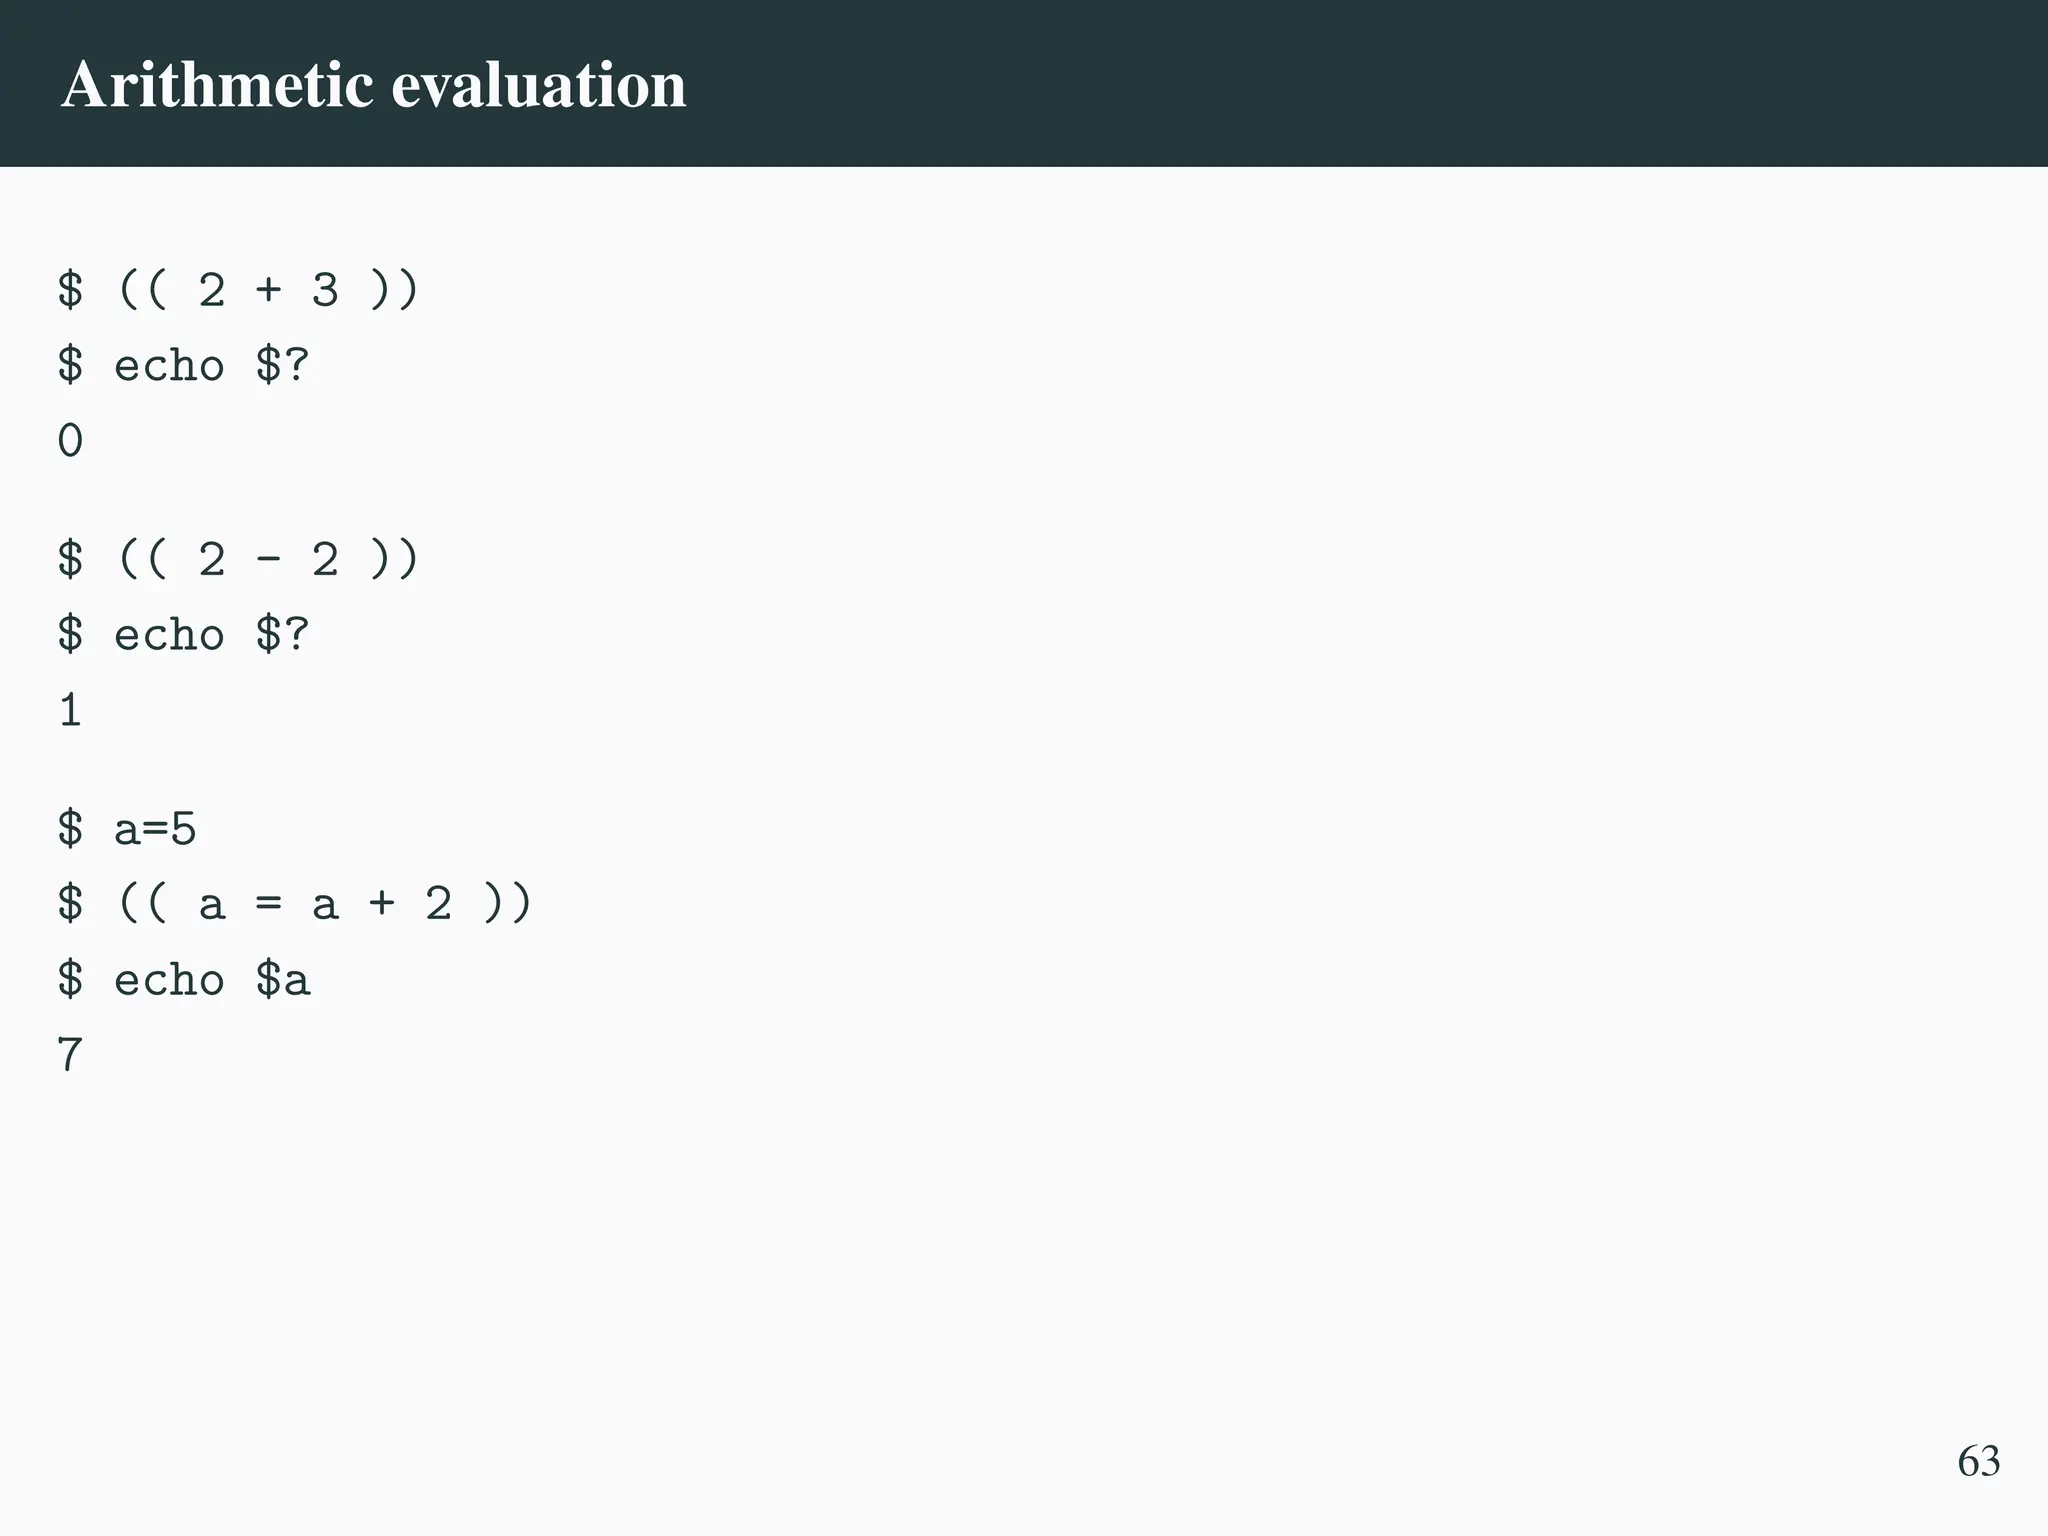
Task: Click the word 'evaluation' in the title
Action: pyautogui.click(x=538, y=85)
